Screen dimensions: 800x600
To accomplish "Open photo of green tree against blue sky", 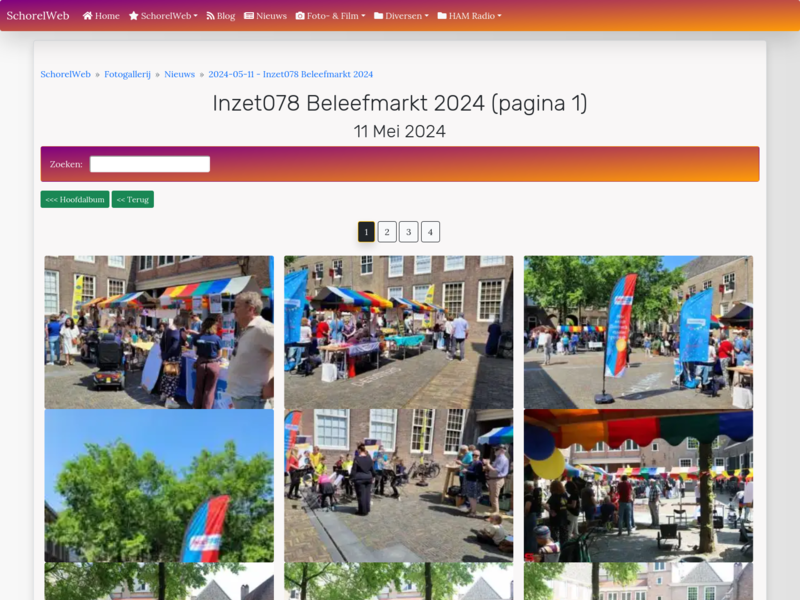I will [x=159, y=486].
